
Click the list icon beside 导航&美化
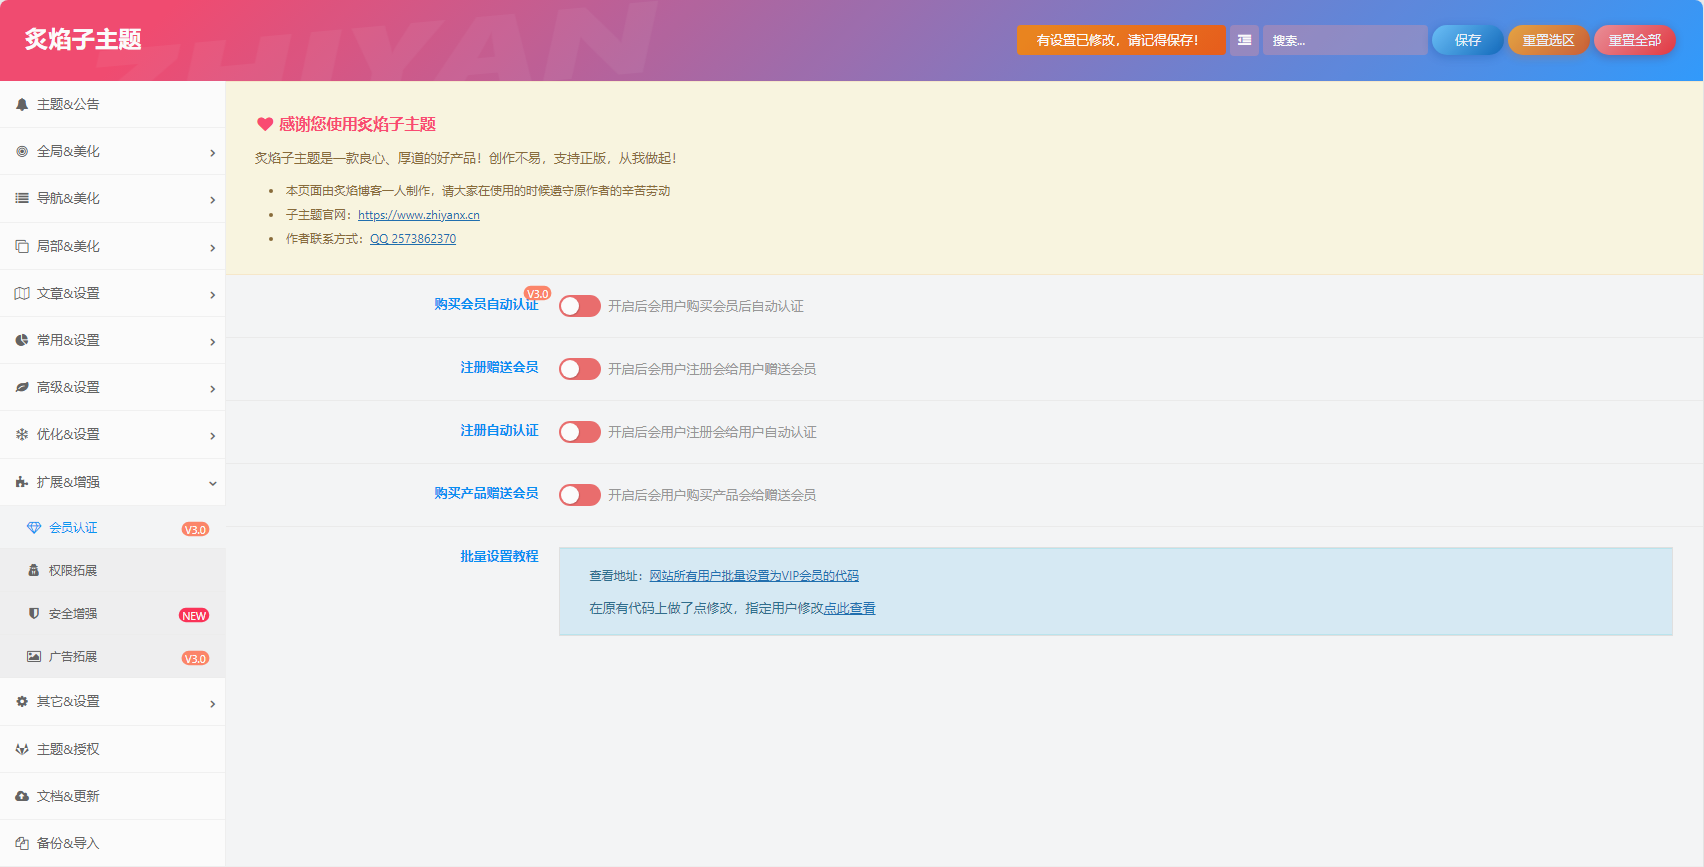click(x=22, y=199)
